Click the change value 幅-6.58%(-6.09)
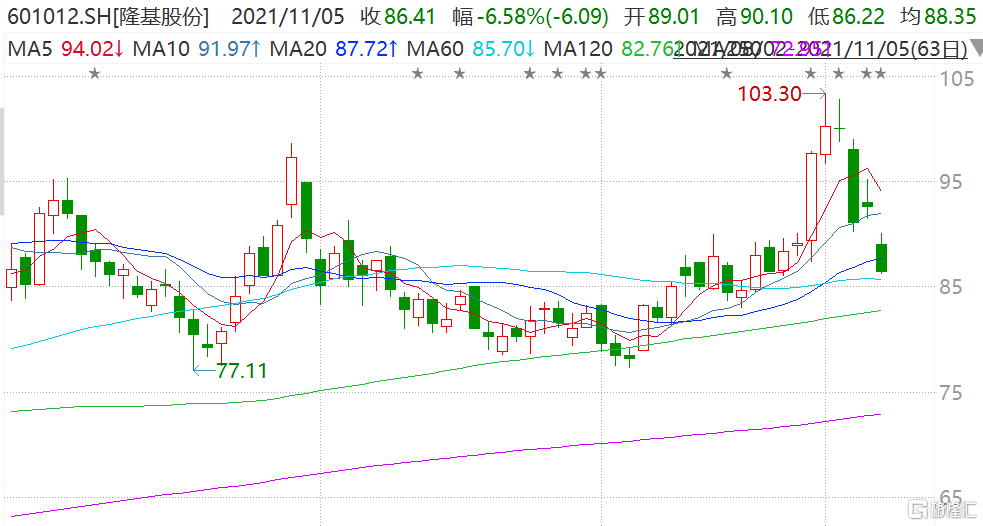The height and width of the screenshot is (526, 983). (x=530, y=16)
